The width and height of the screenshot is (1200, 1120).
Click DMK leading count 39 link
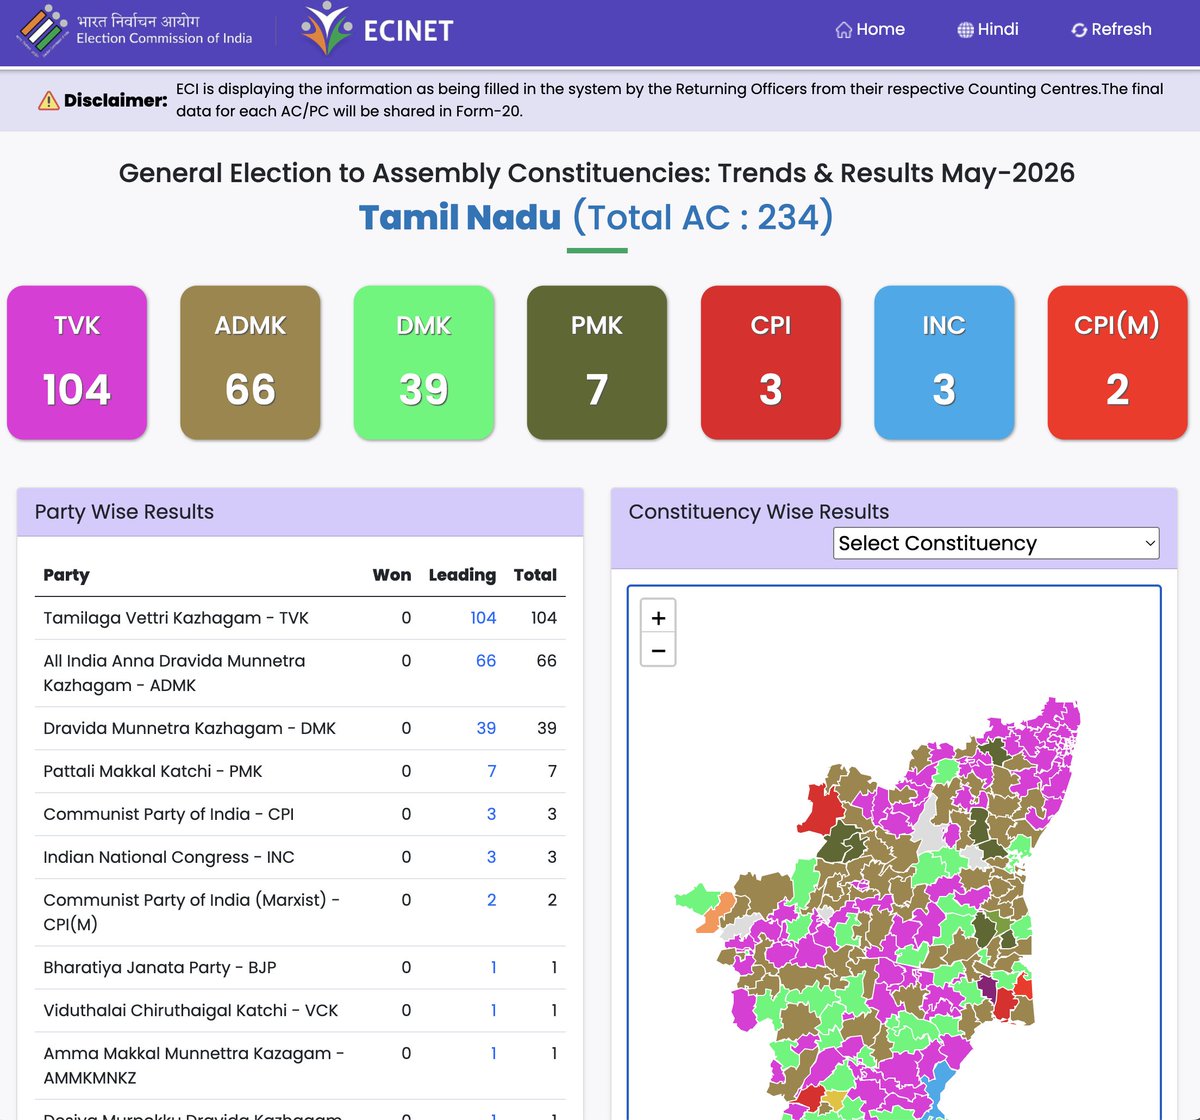pos(486,728)
